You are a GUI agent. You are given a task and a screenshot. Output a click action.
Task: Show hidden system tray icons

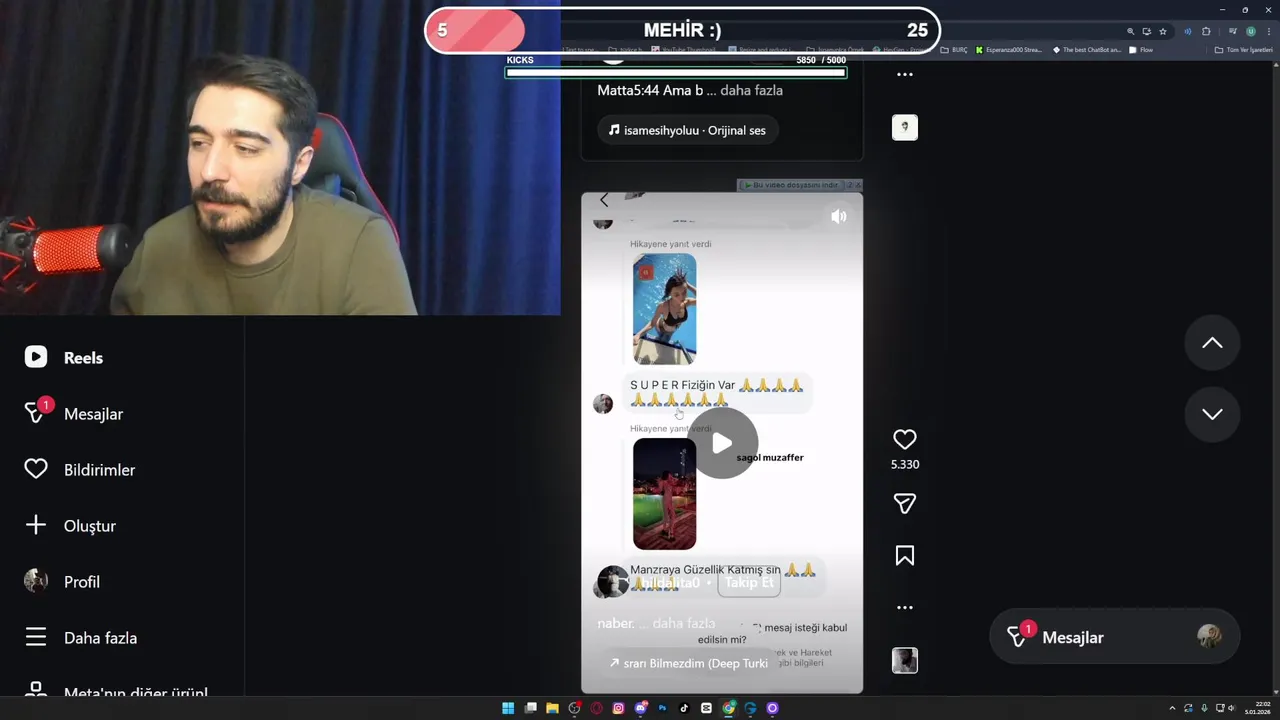[1172, 708]
